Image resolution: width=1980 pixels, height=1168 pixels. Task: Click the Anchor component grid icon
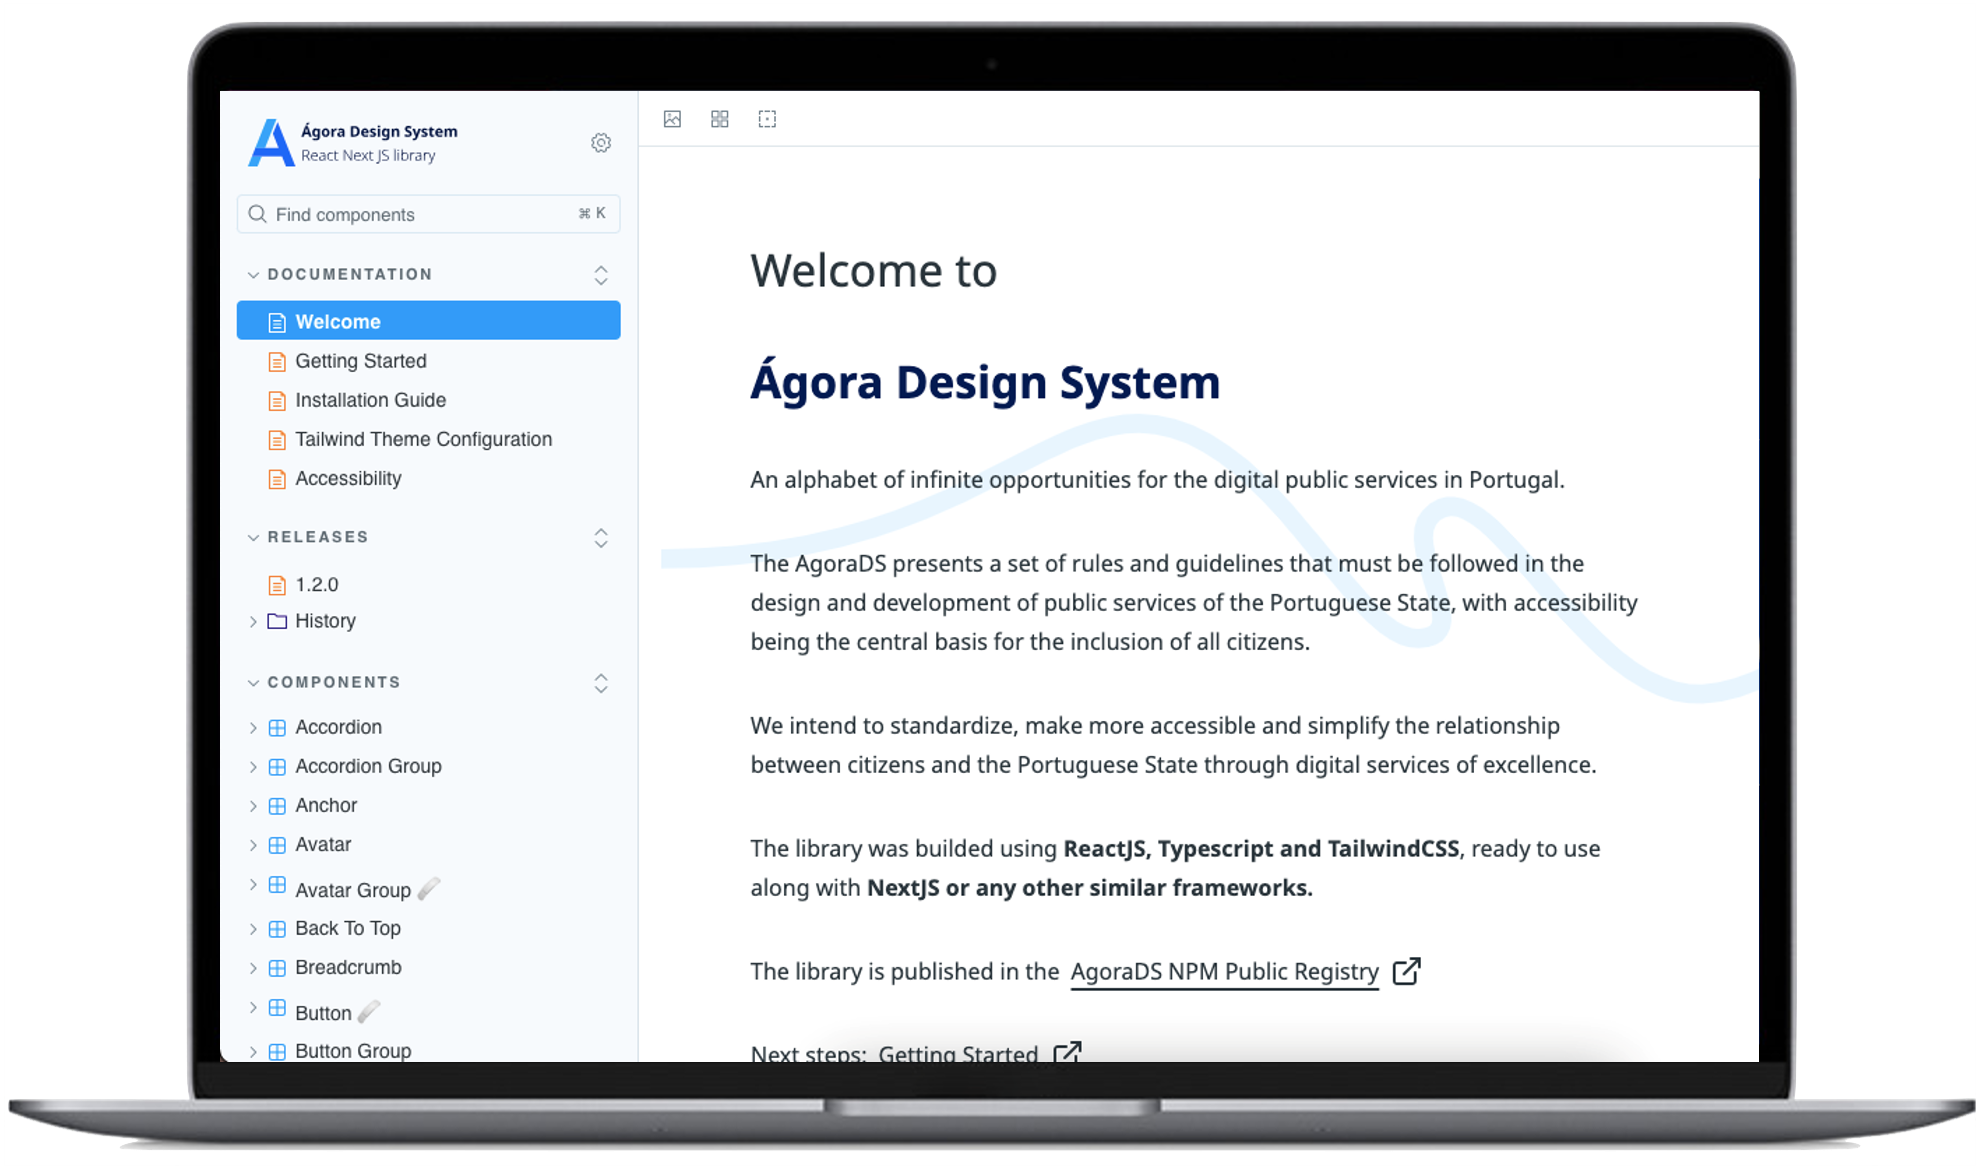(277, 805)
